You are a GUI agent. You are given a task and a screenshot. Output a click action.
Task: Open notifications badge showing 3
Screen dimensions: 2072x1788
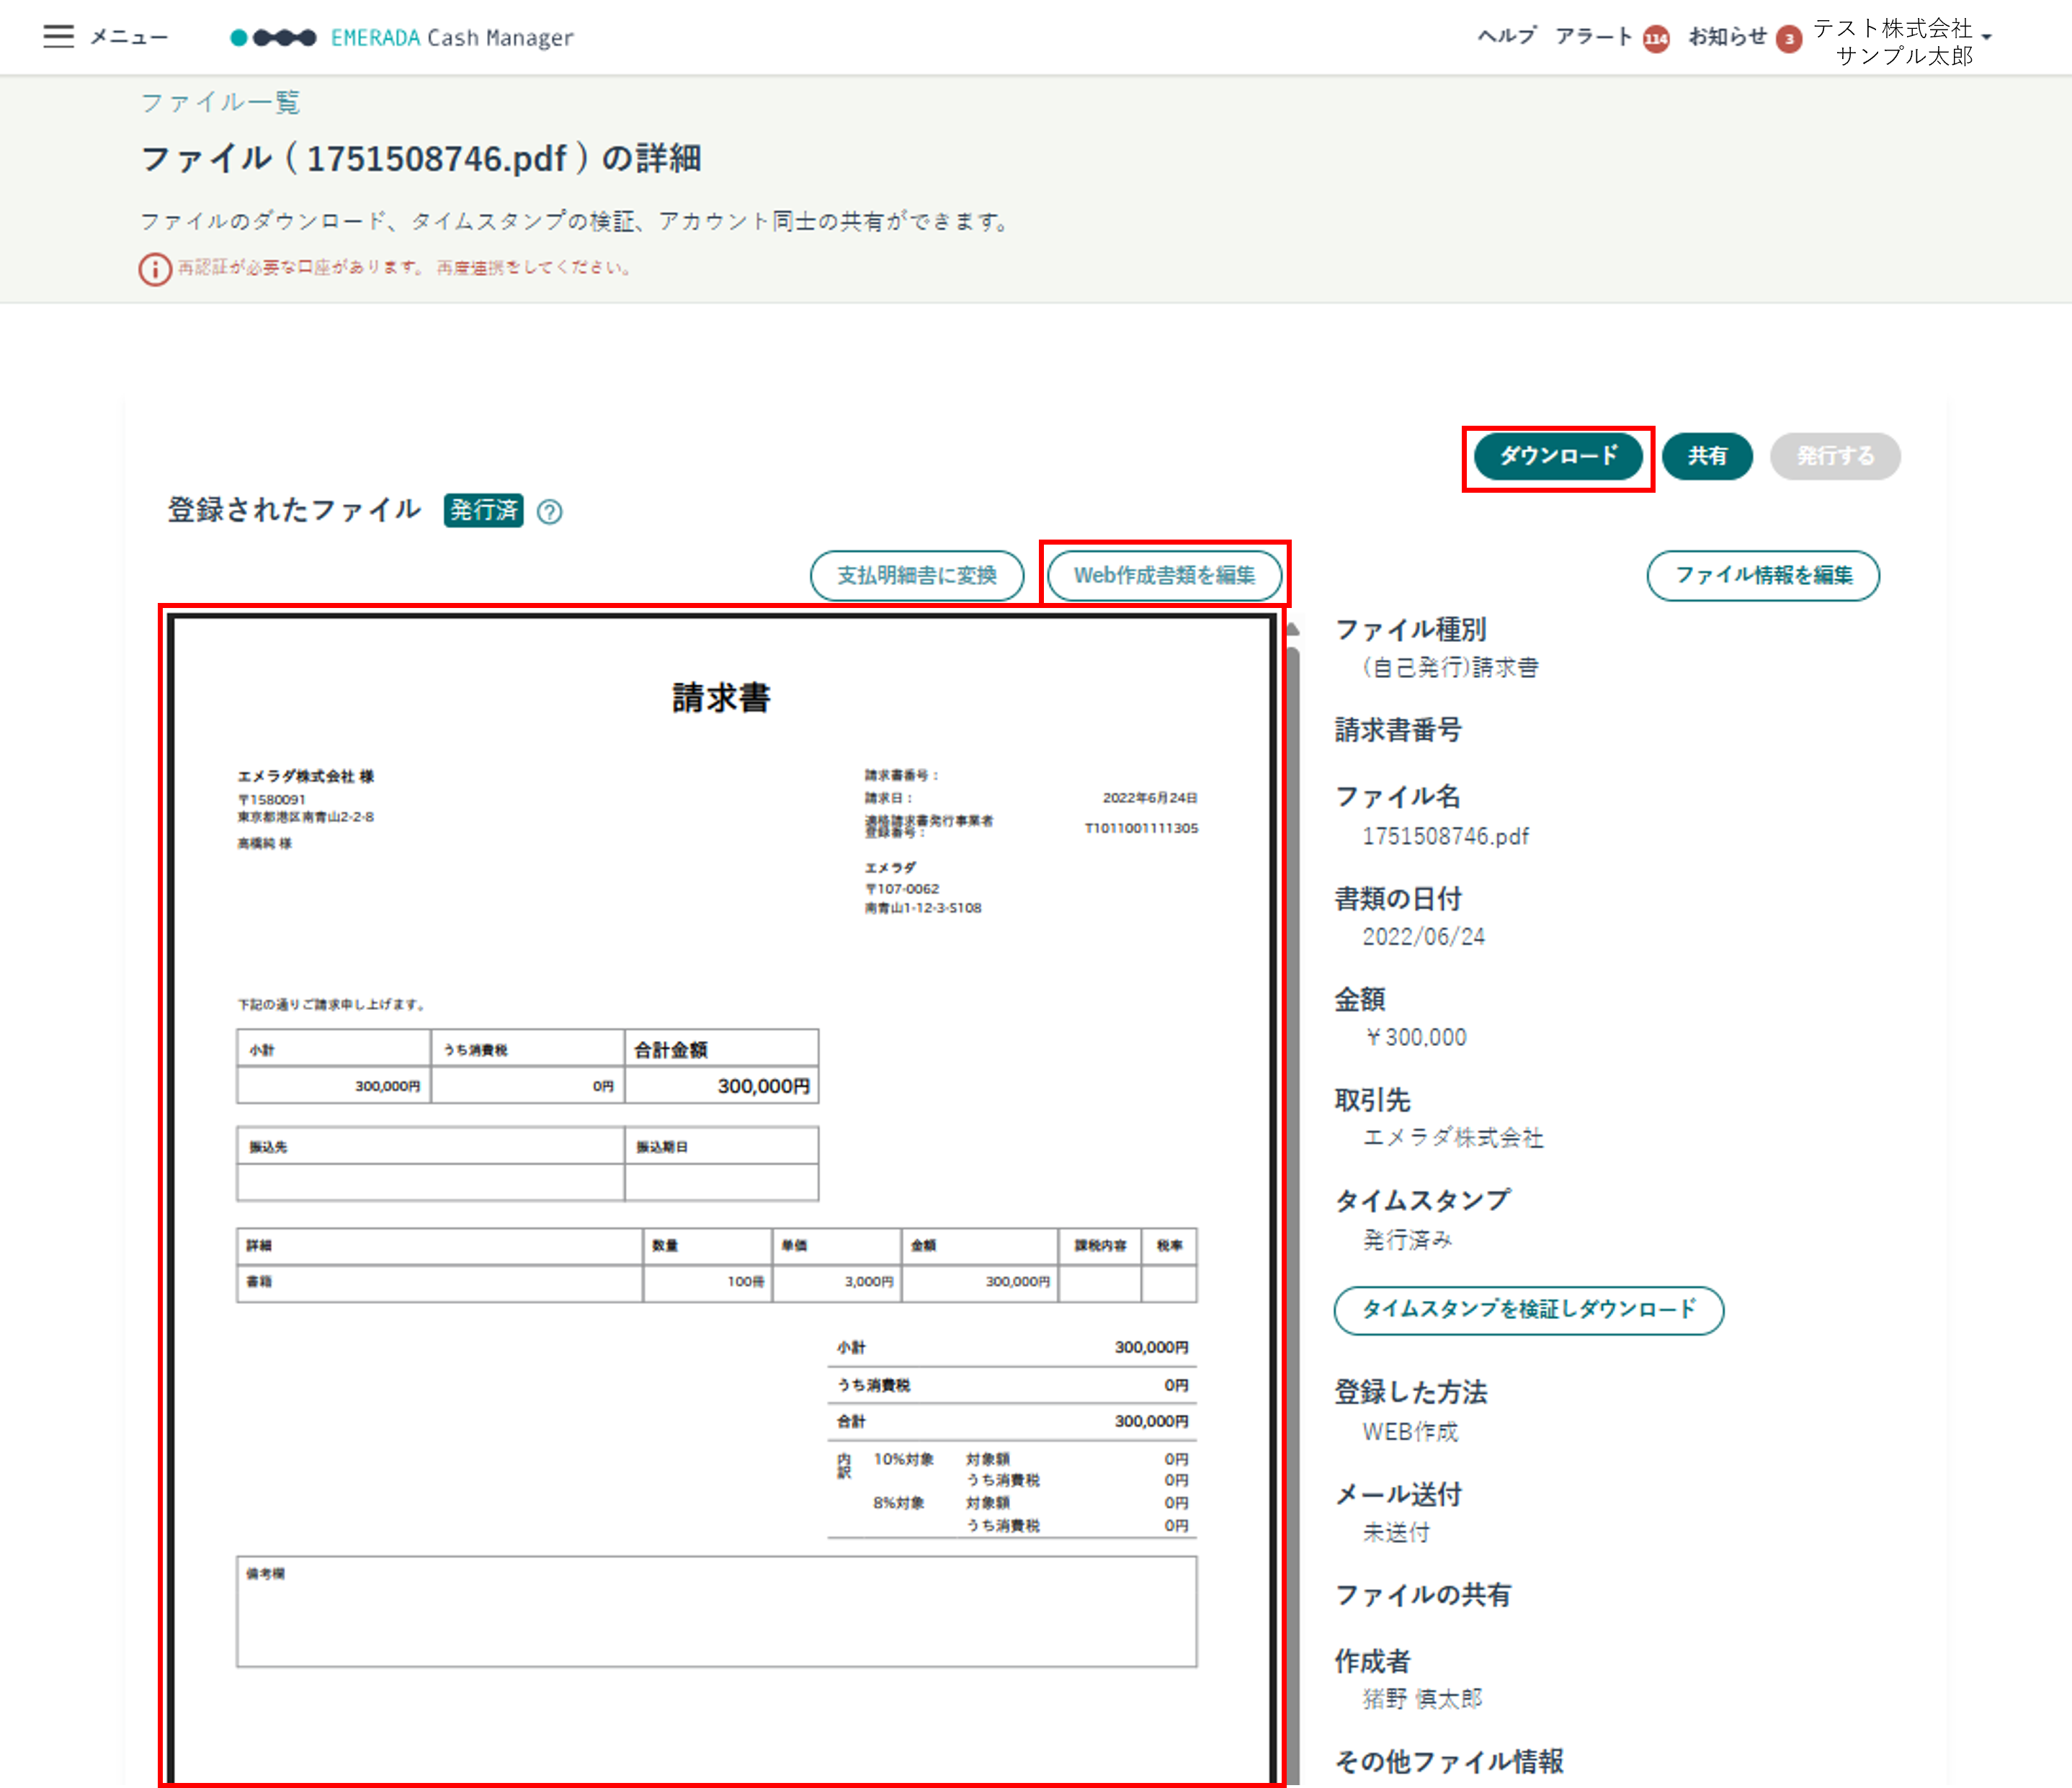1789,39
